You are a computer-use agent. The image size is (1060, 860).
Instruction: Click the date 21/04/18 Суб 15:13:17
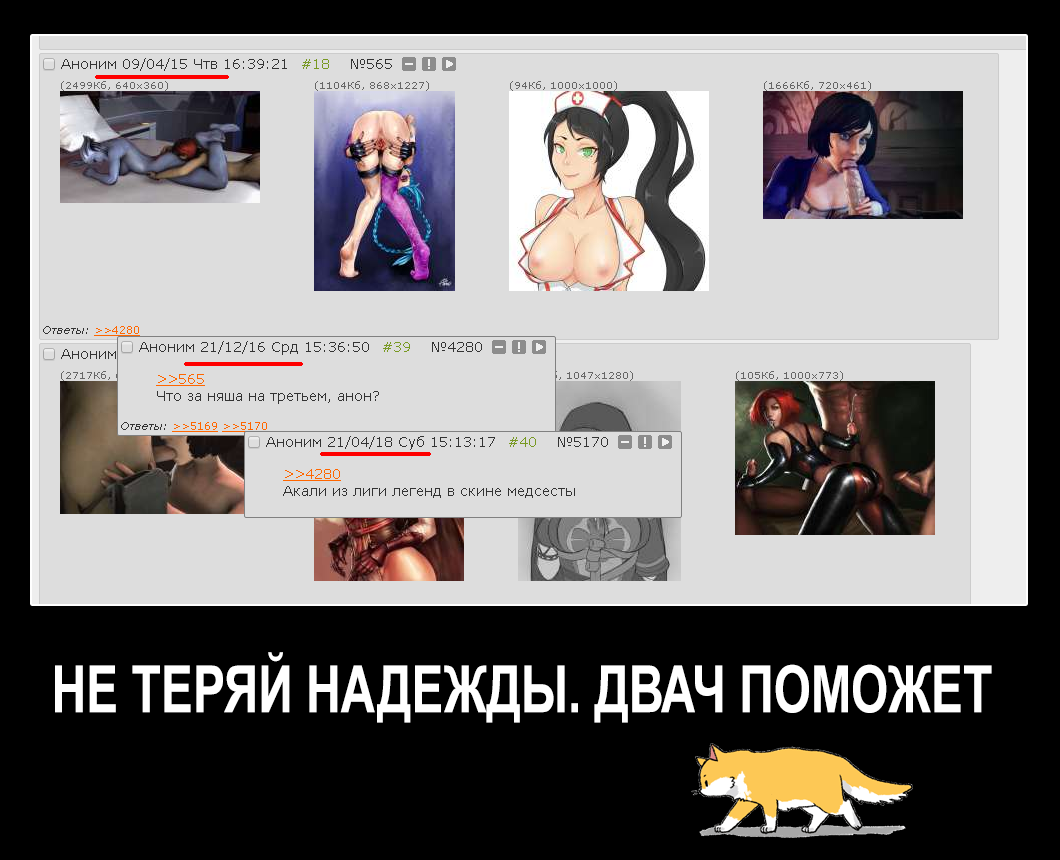click(x=411, y=442)
